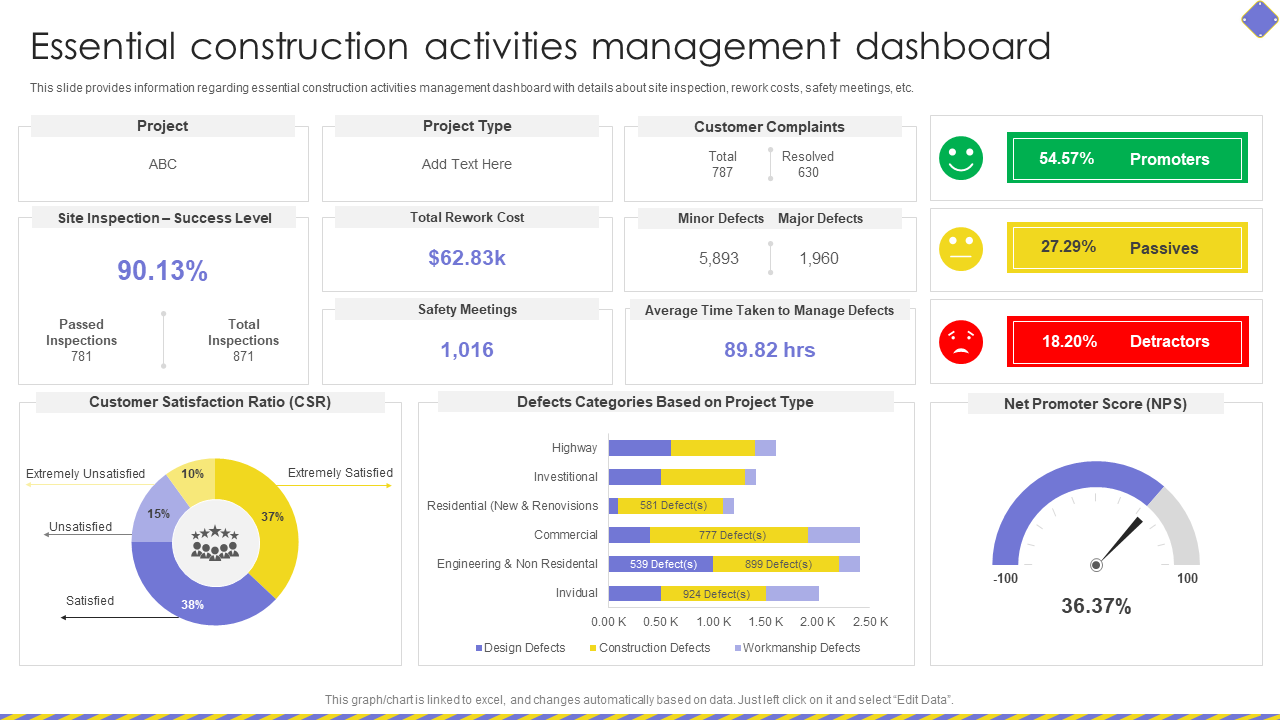
Task: Click the yellow 27.29% Passives box
Action: 1127,247
